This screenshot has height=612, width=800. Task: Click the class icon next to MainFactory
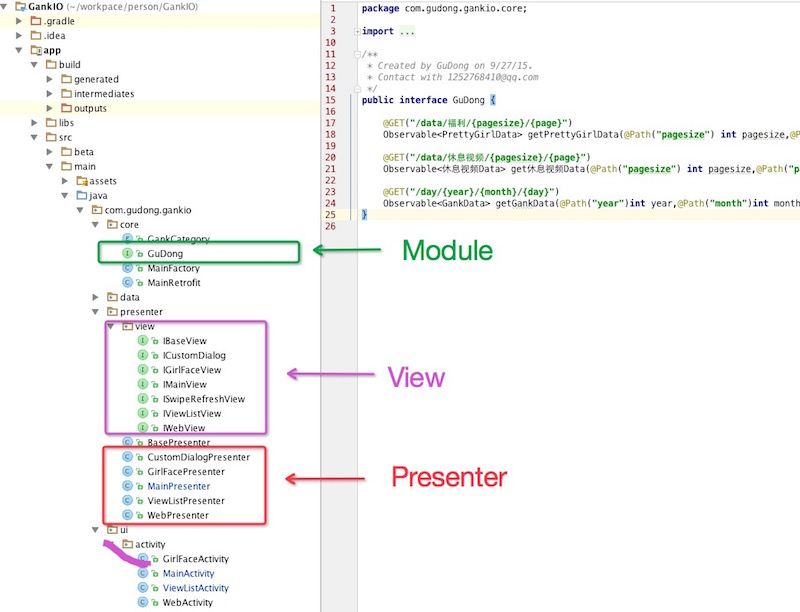[x=127, y=268]
